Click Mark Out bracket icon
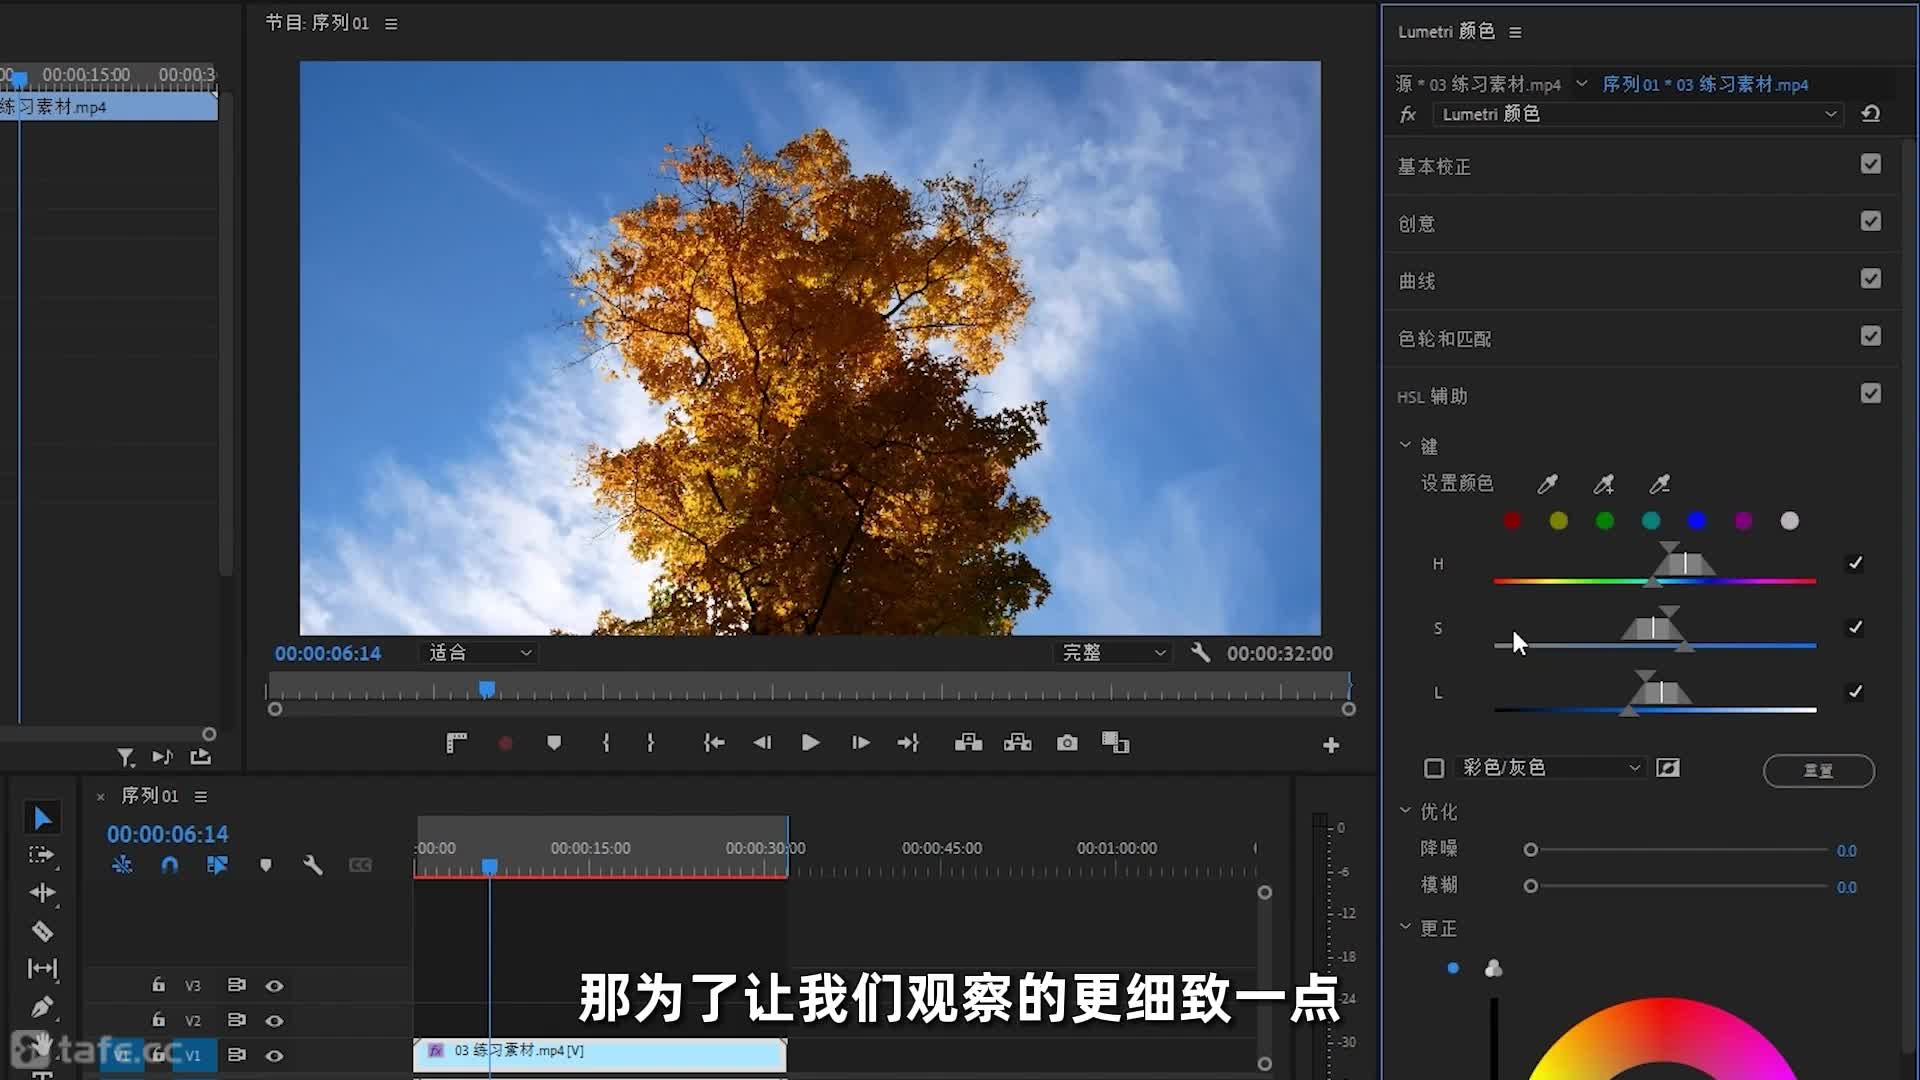Screen dimensions: 1920x1080 click(x=650, y=743)
